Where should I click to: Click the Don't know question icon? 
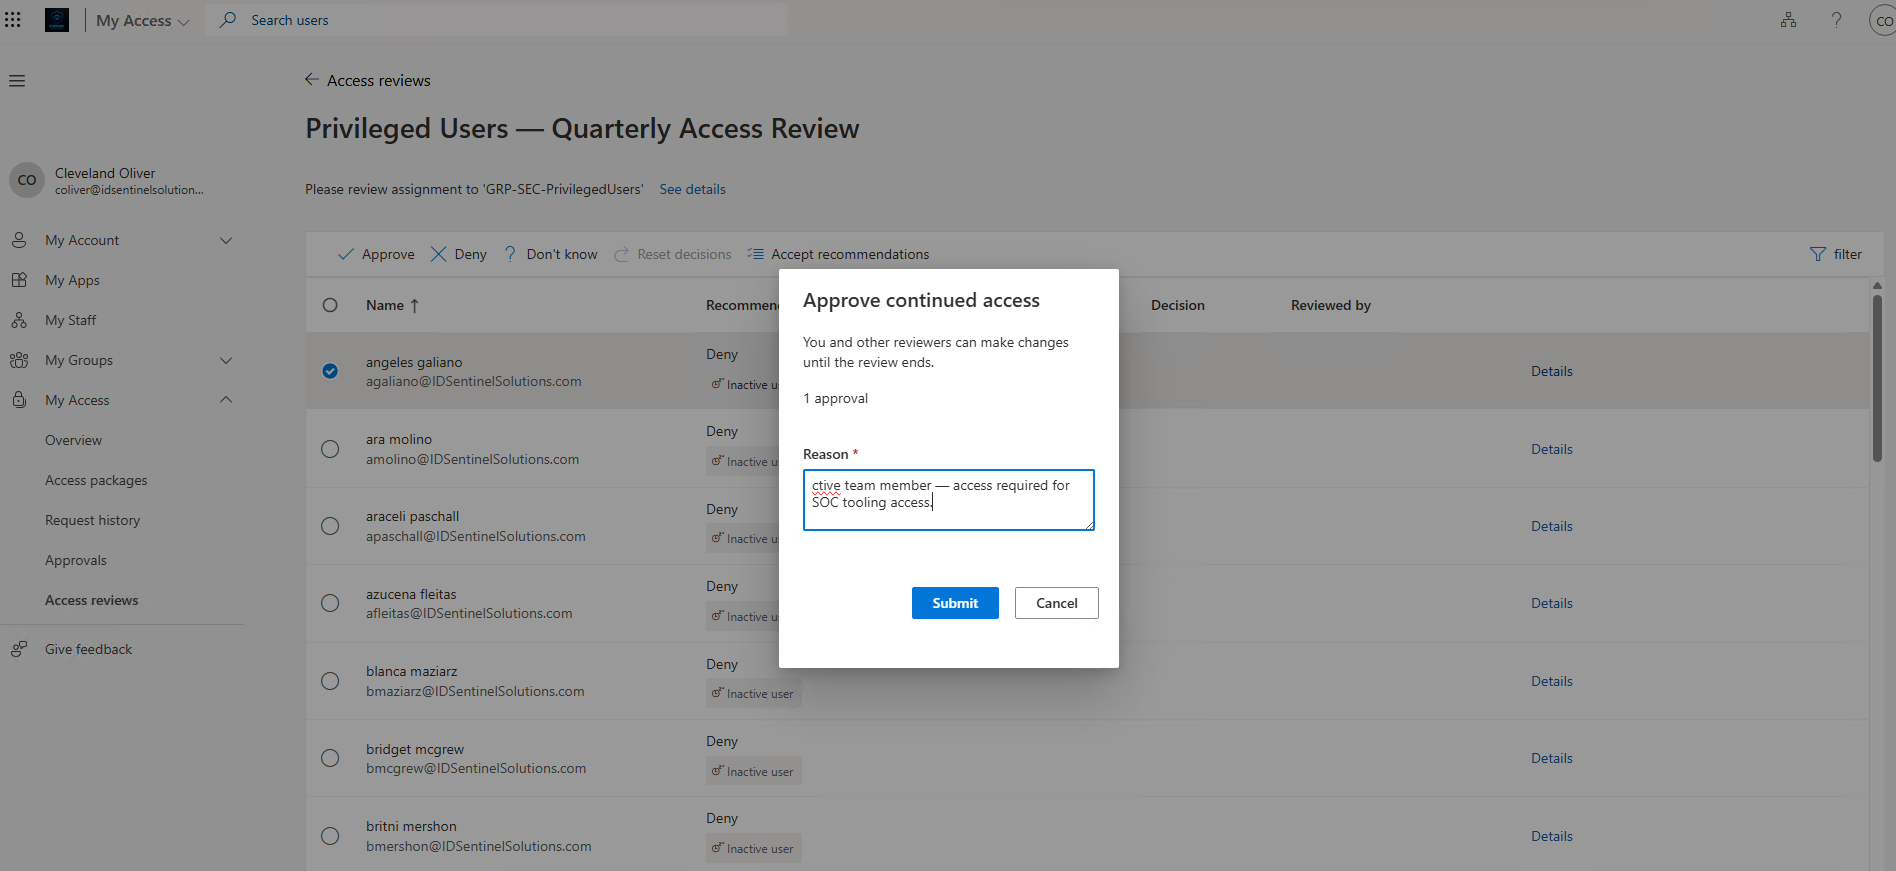(x=511, y=254)
